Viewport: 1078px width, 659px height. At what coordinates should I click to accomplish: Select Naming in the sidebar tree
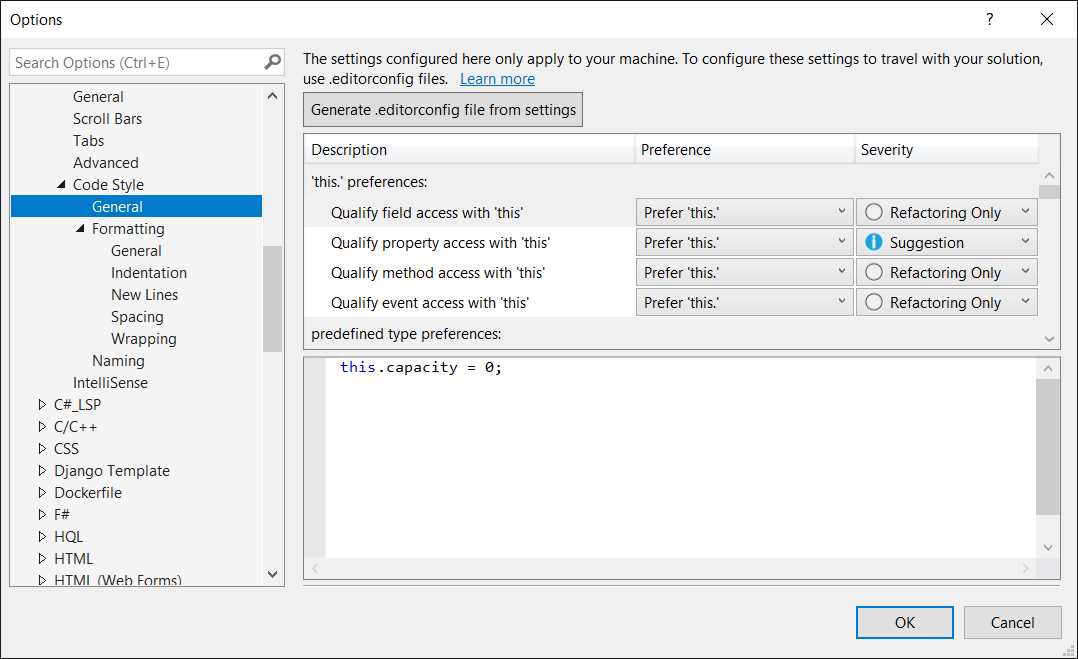[118, 360]
